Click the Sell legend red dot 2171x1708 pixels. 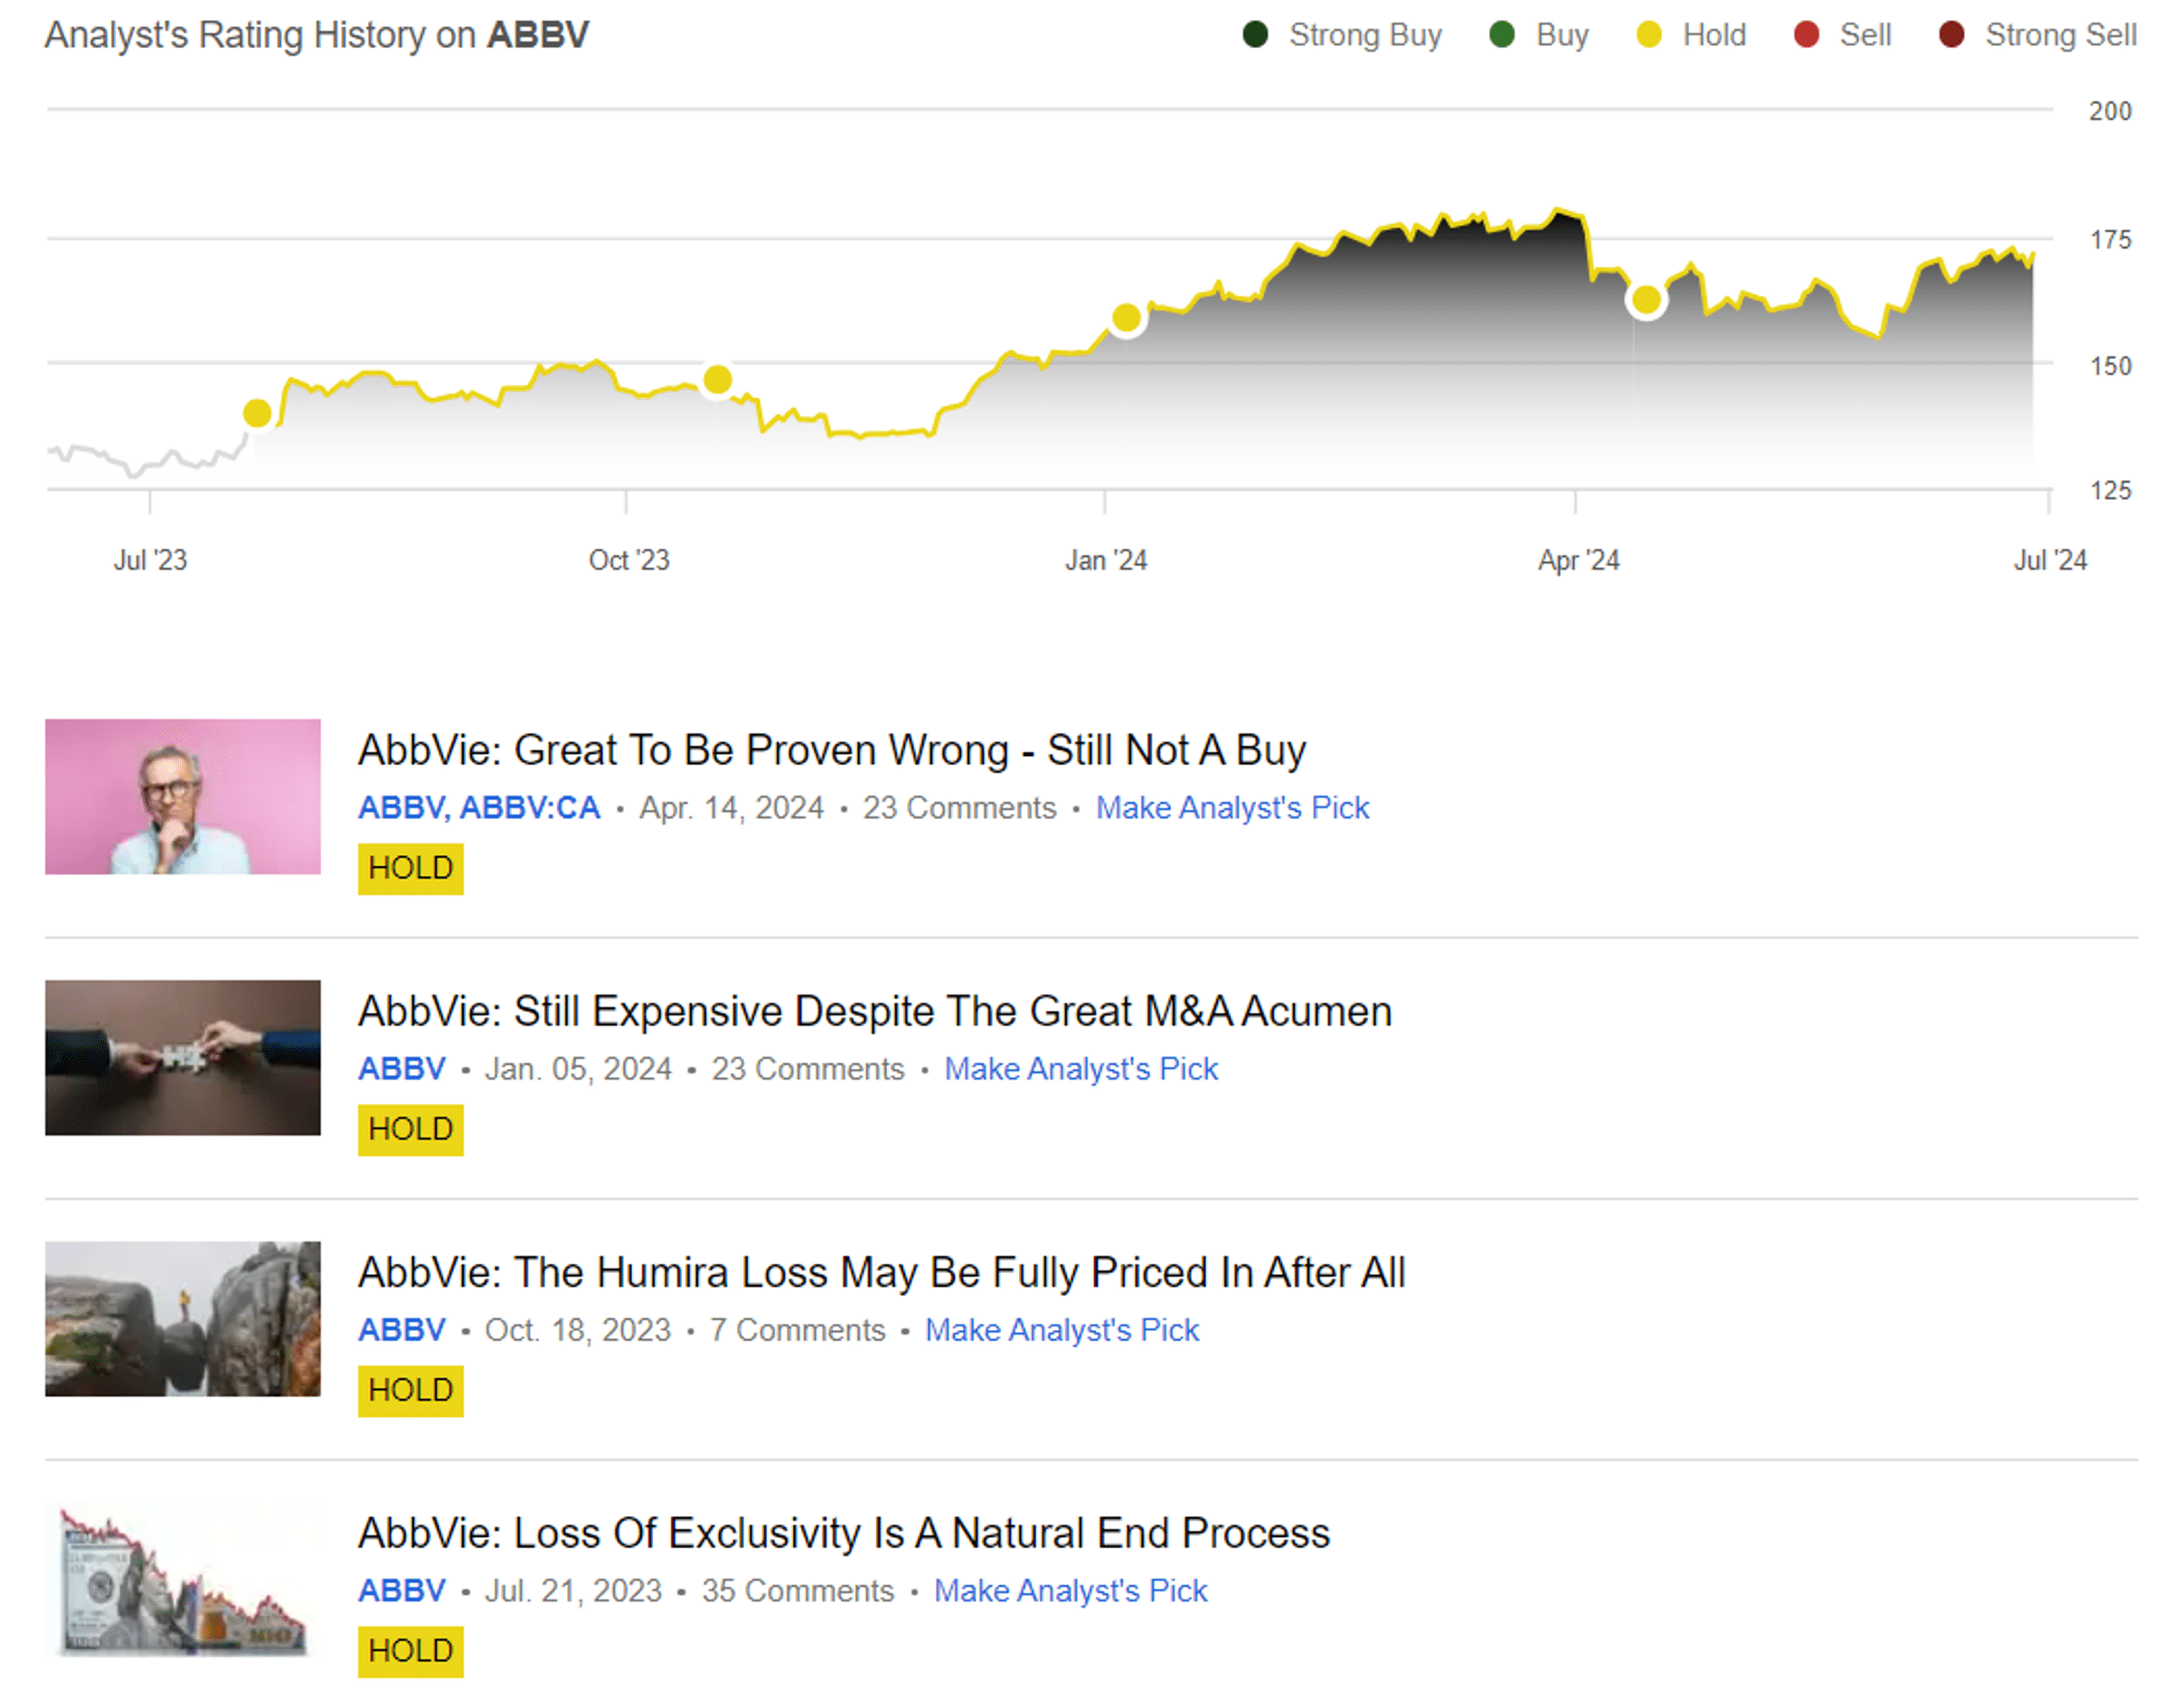click(x=1805, y=35)
